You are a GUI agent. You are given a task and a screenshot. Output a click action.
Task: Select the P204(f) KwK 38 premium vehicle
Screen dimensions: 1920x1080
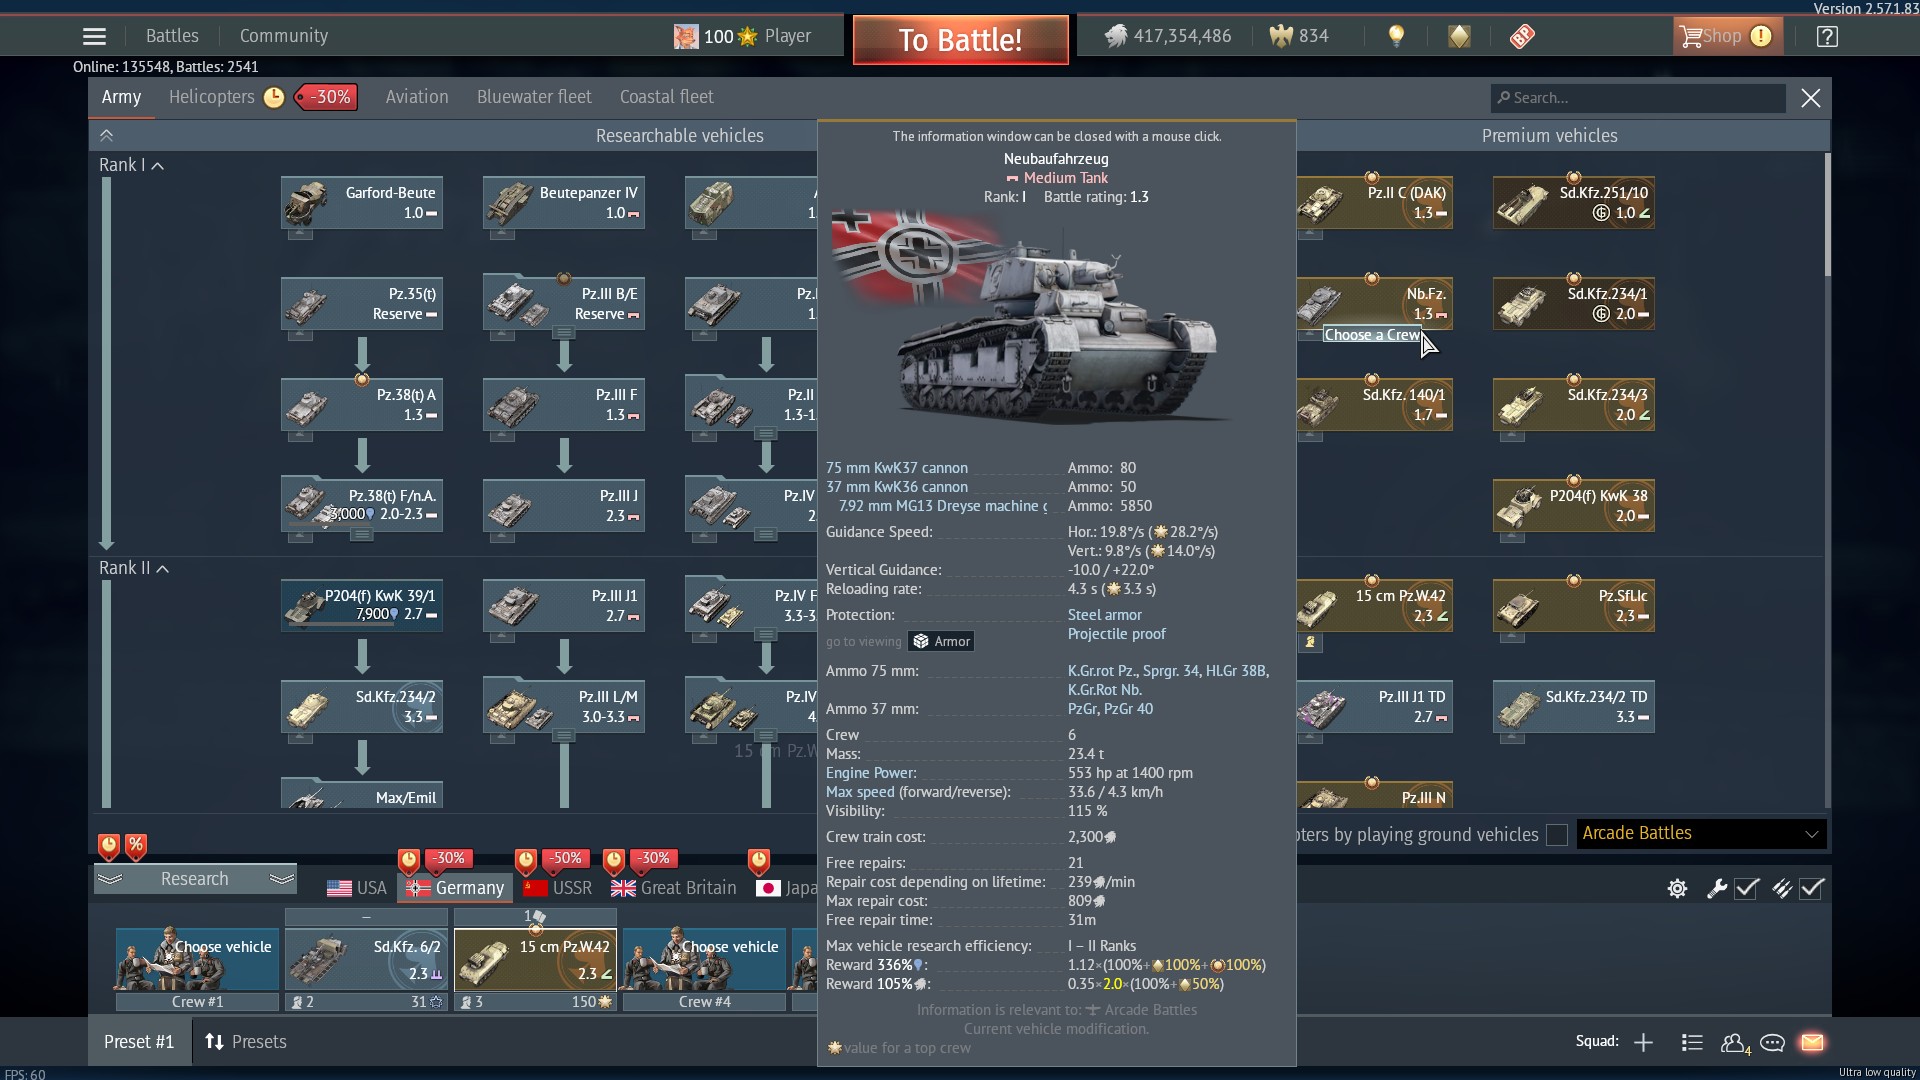(1574, 506)
